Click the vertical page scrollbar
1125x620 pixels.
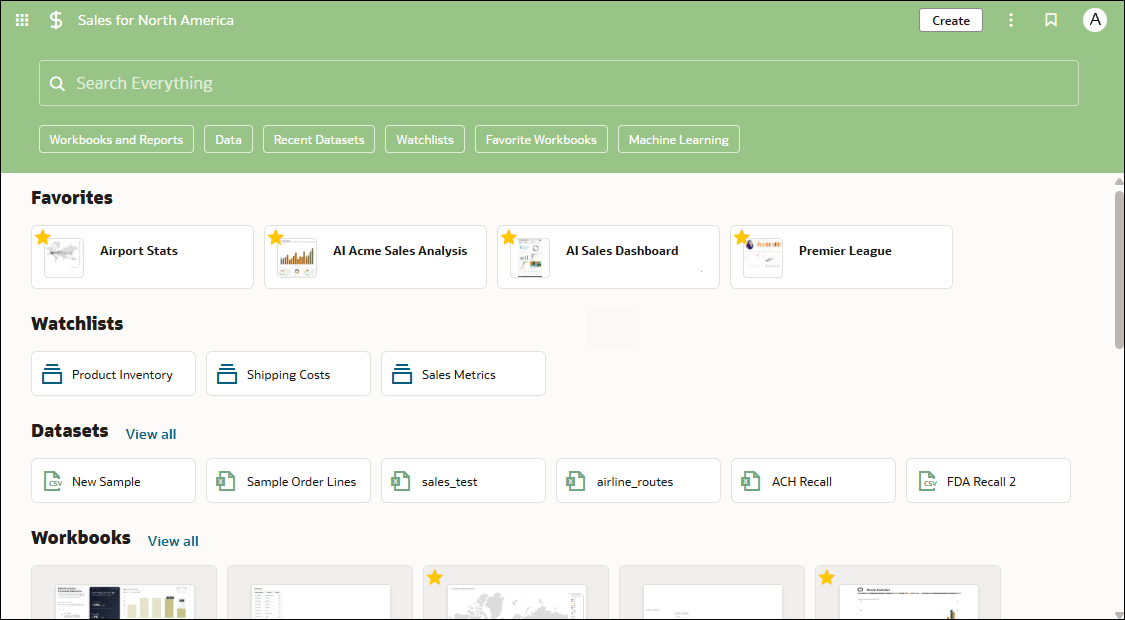(x=1119, y=270)
